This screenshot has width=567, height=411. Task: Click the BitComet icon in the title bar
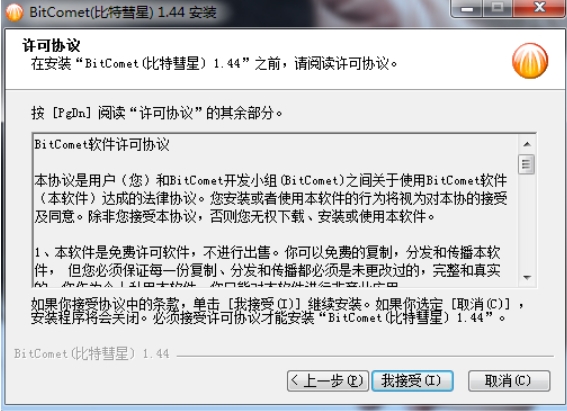14,12
